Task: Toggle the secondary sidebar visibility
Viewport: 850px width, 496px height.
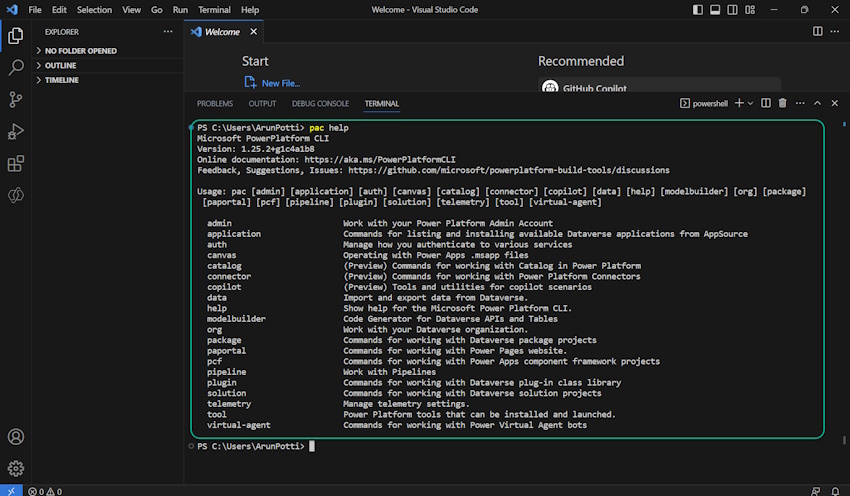Action: [734, 10]
